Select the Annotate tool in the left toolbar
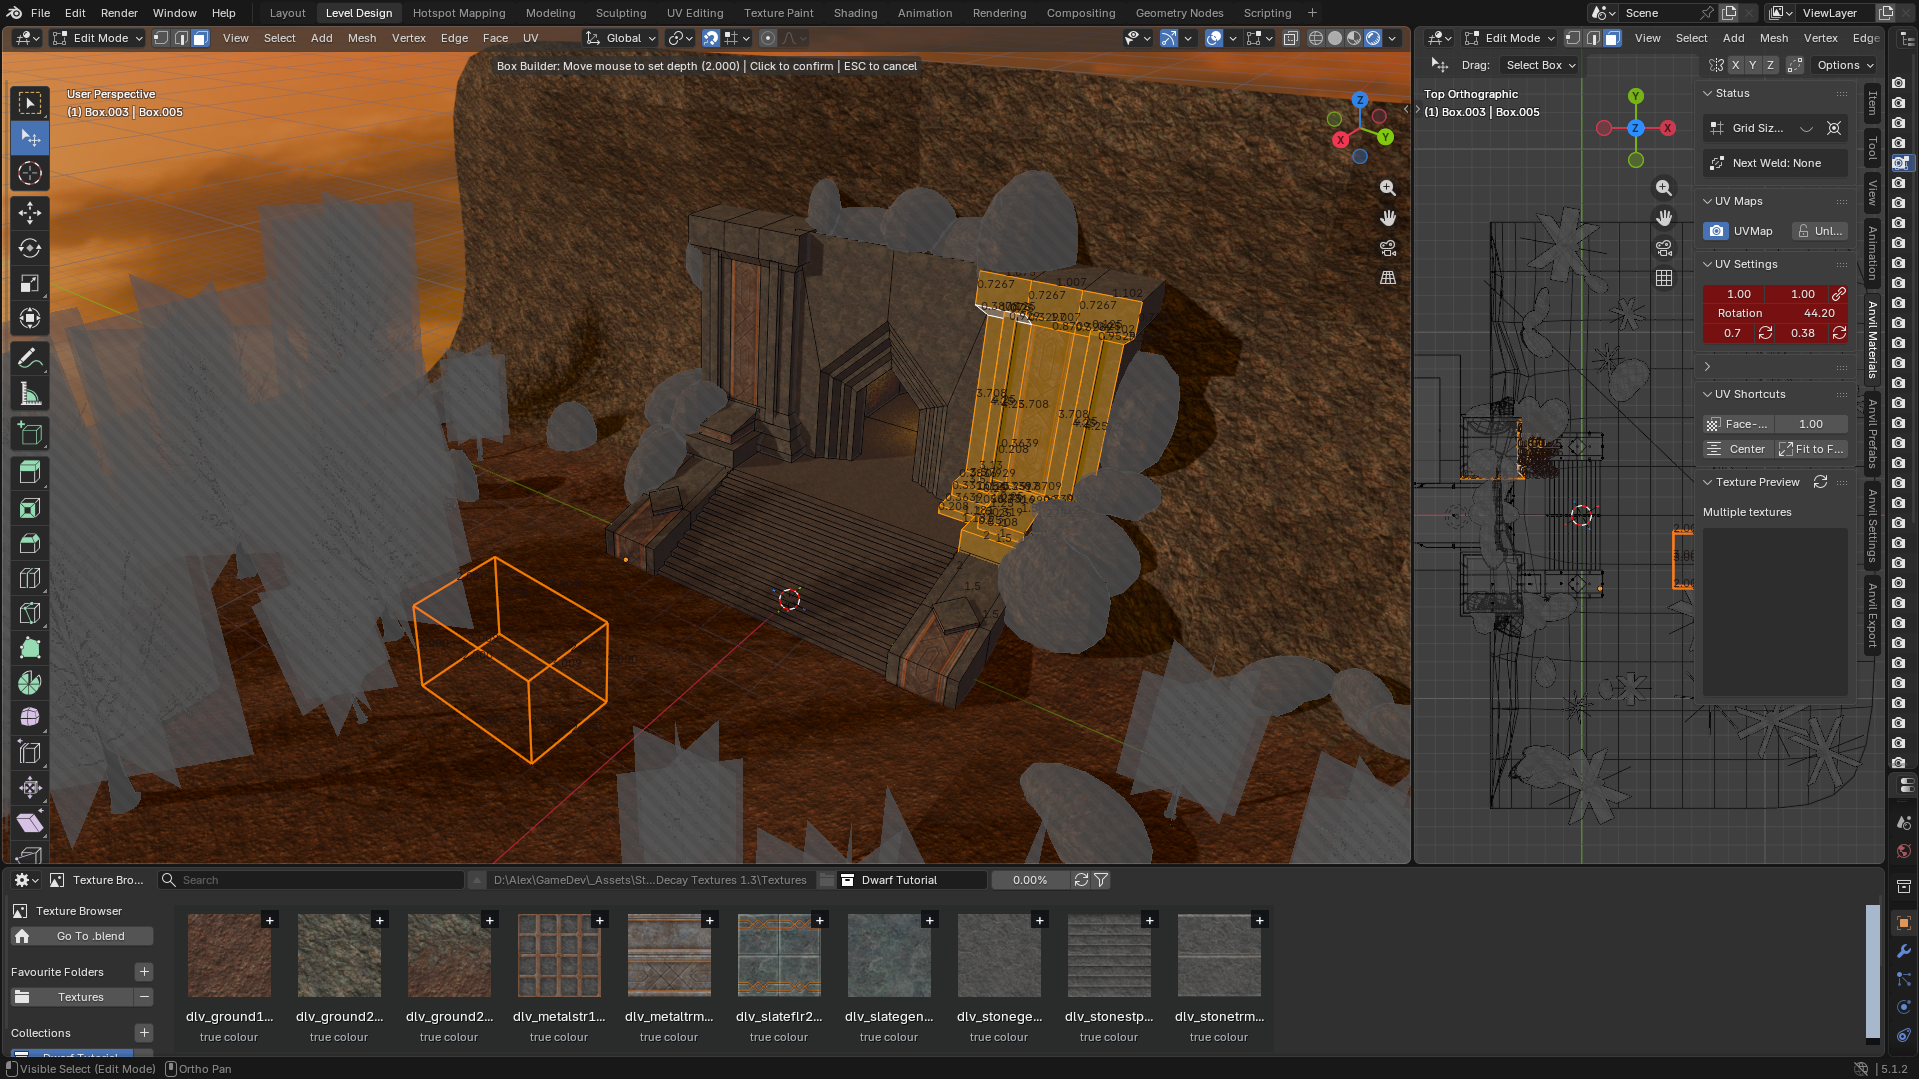 click(x=30, y=358)
